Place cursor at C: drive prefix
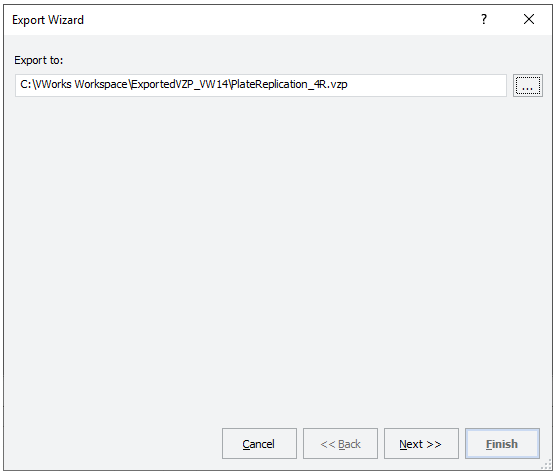 coord(25,84)
